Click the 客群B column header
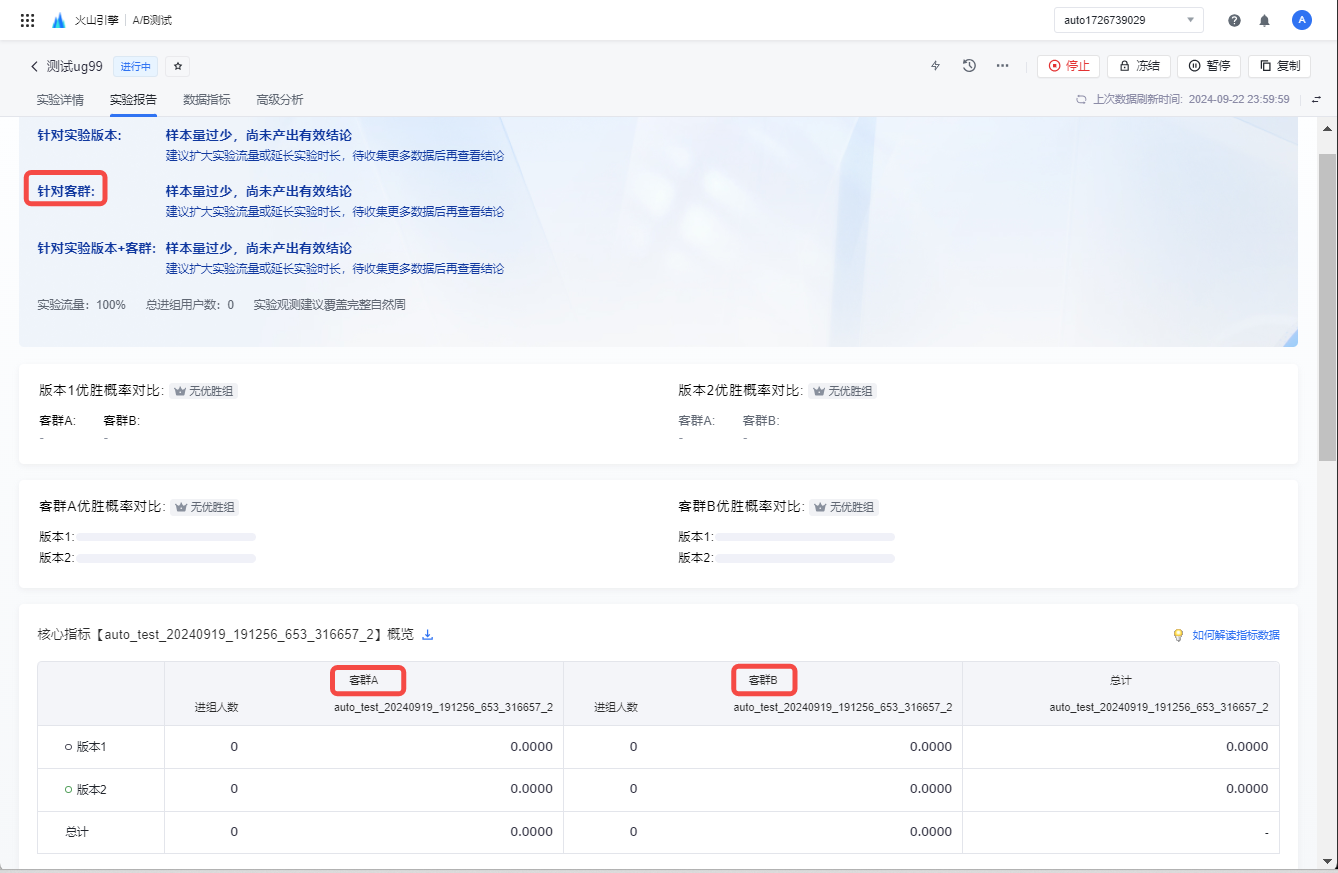 pos(763,680)
